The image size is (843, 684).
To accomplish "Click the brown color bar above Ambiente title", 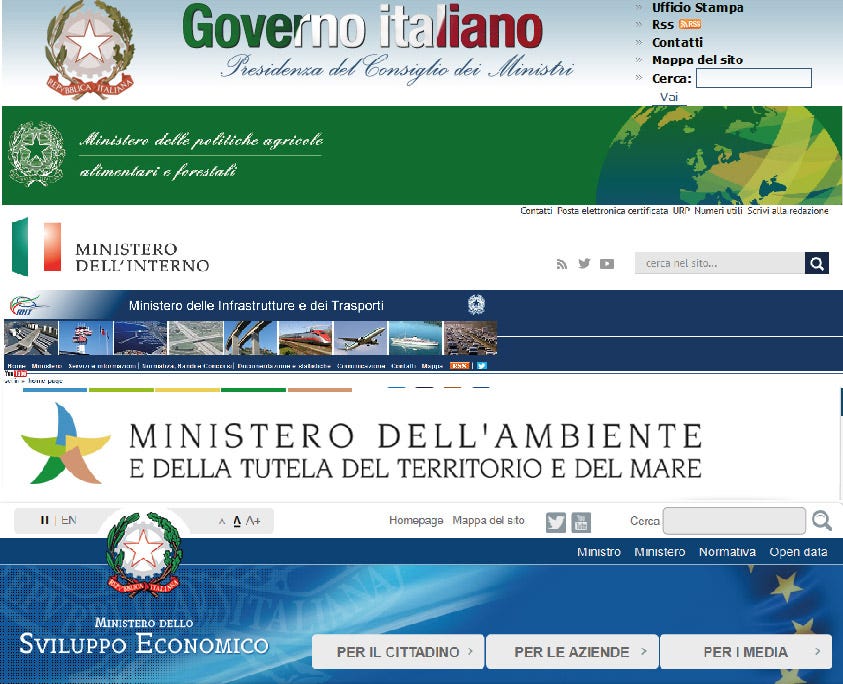I will (x=320, y=390).
